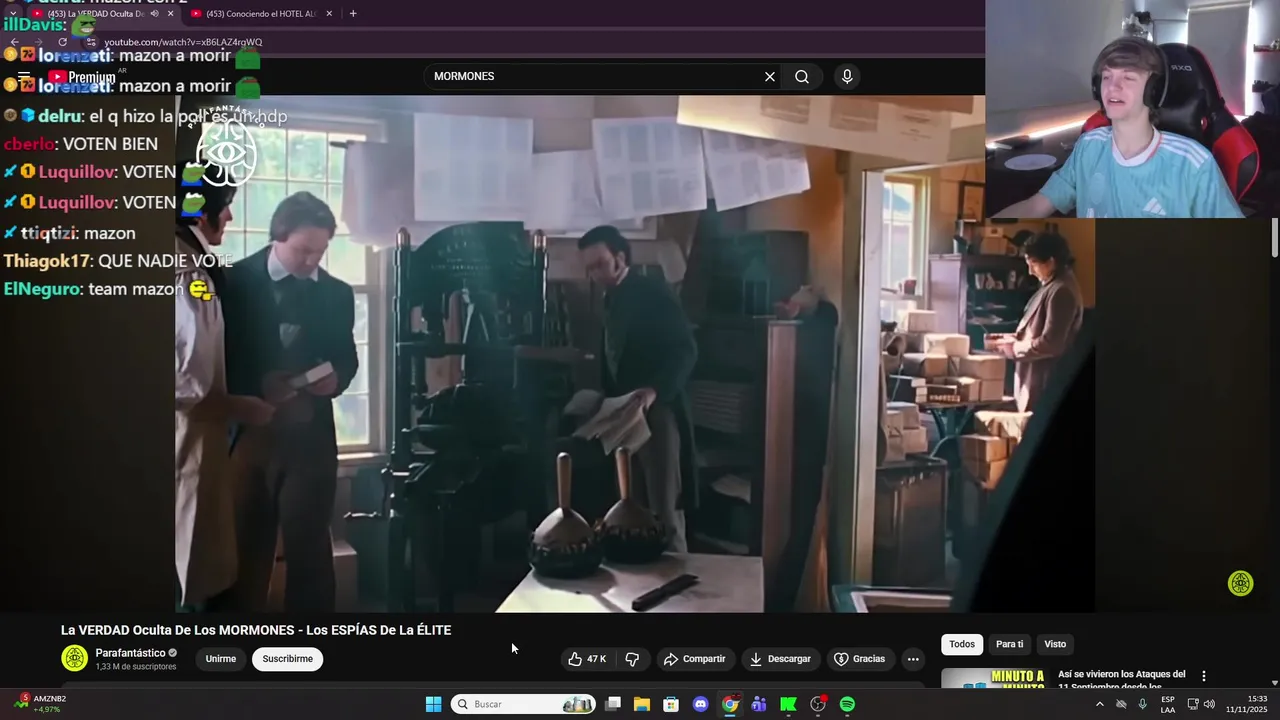Open a new browser tab
Screen dimensions: 1280x720
click(x=353, y=14)
